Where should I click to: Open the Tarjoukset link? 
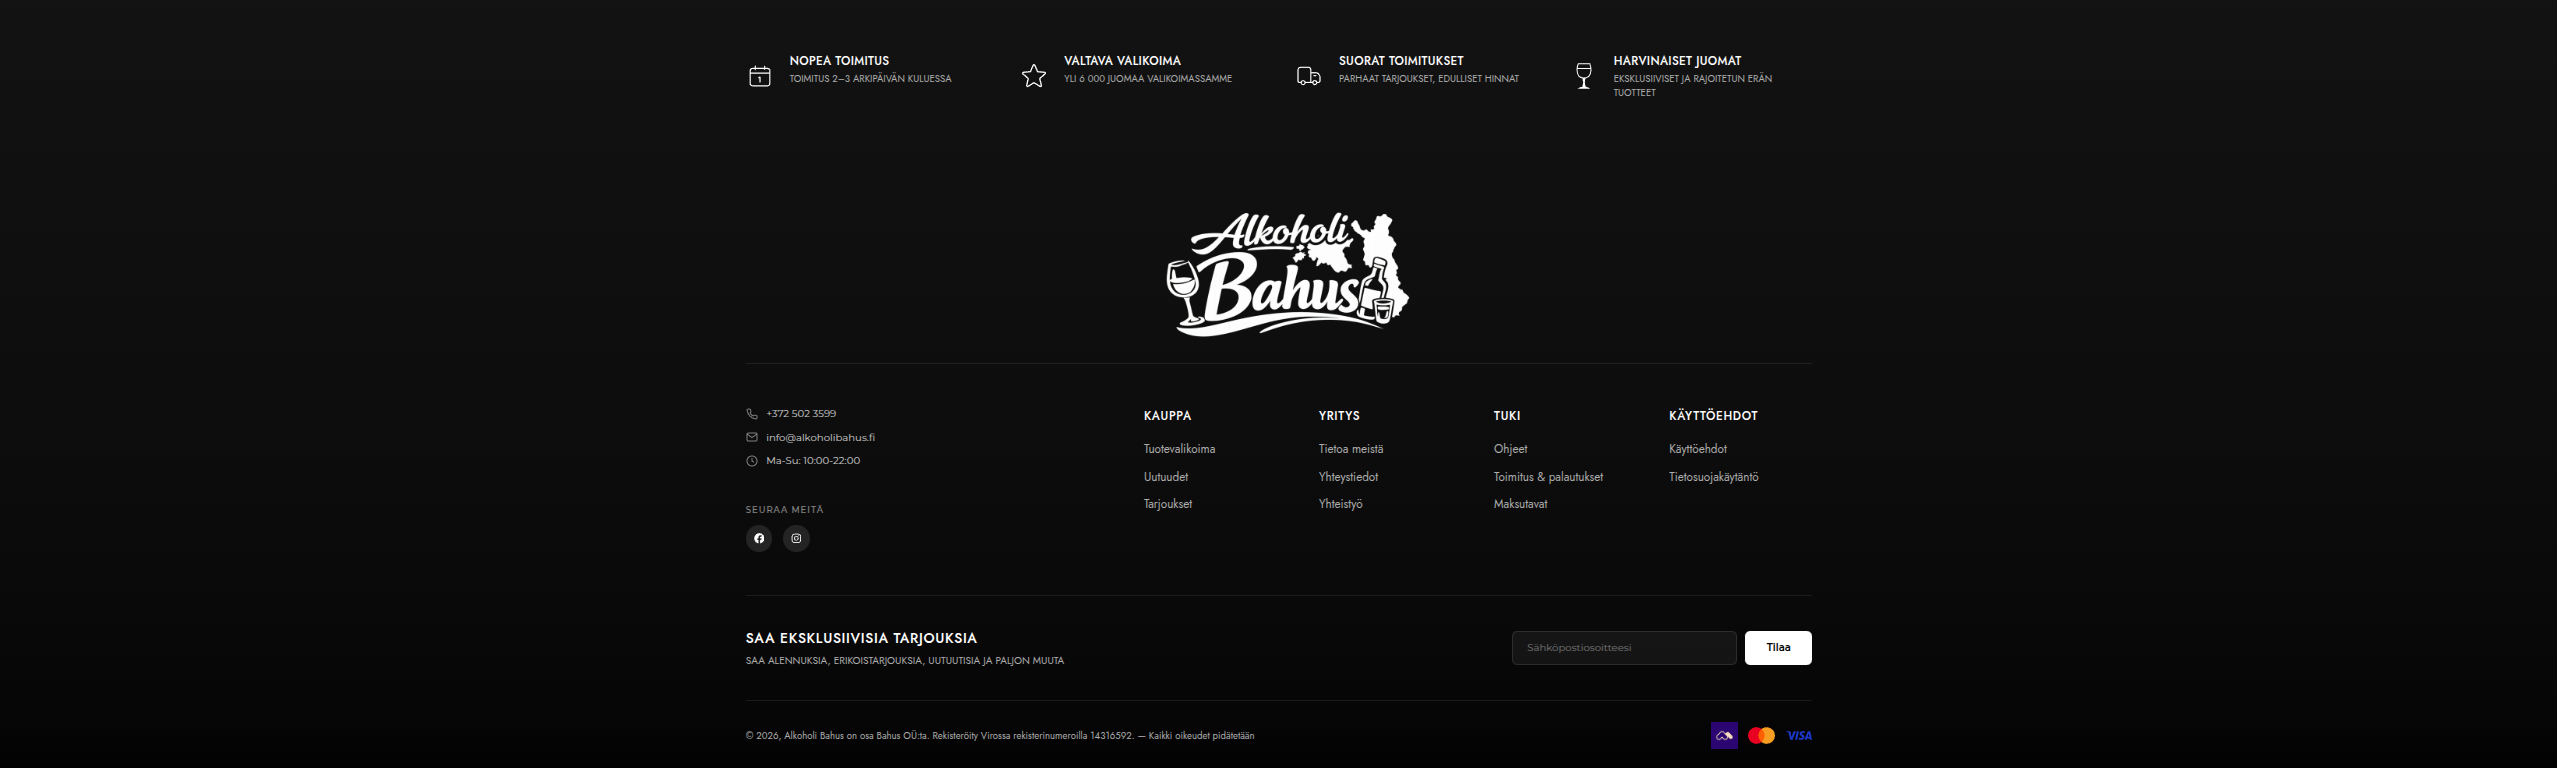(1168, 504)
